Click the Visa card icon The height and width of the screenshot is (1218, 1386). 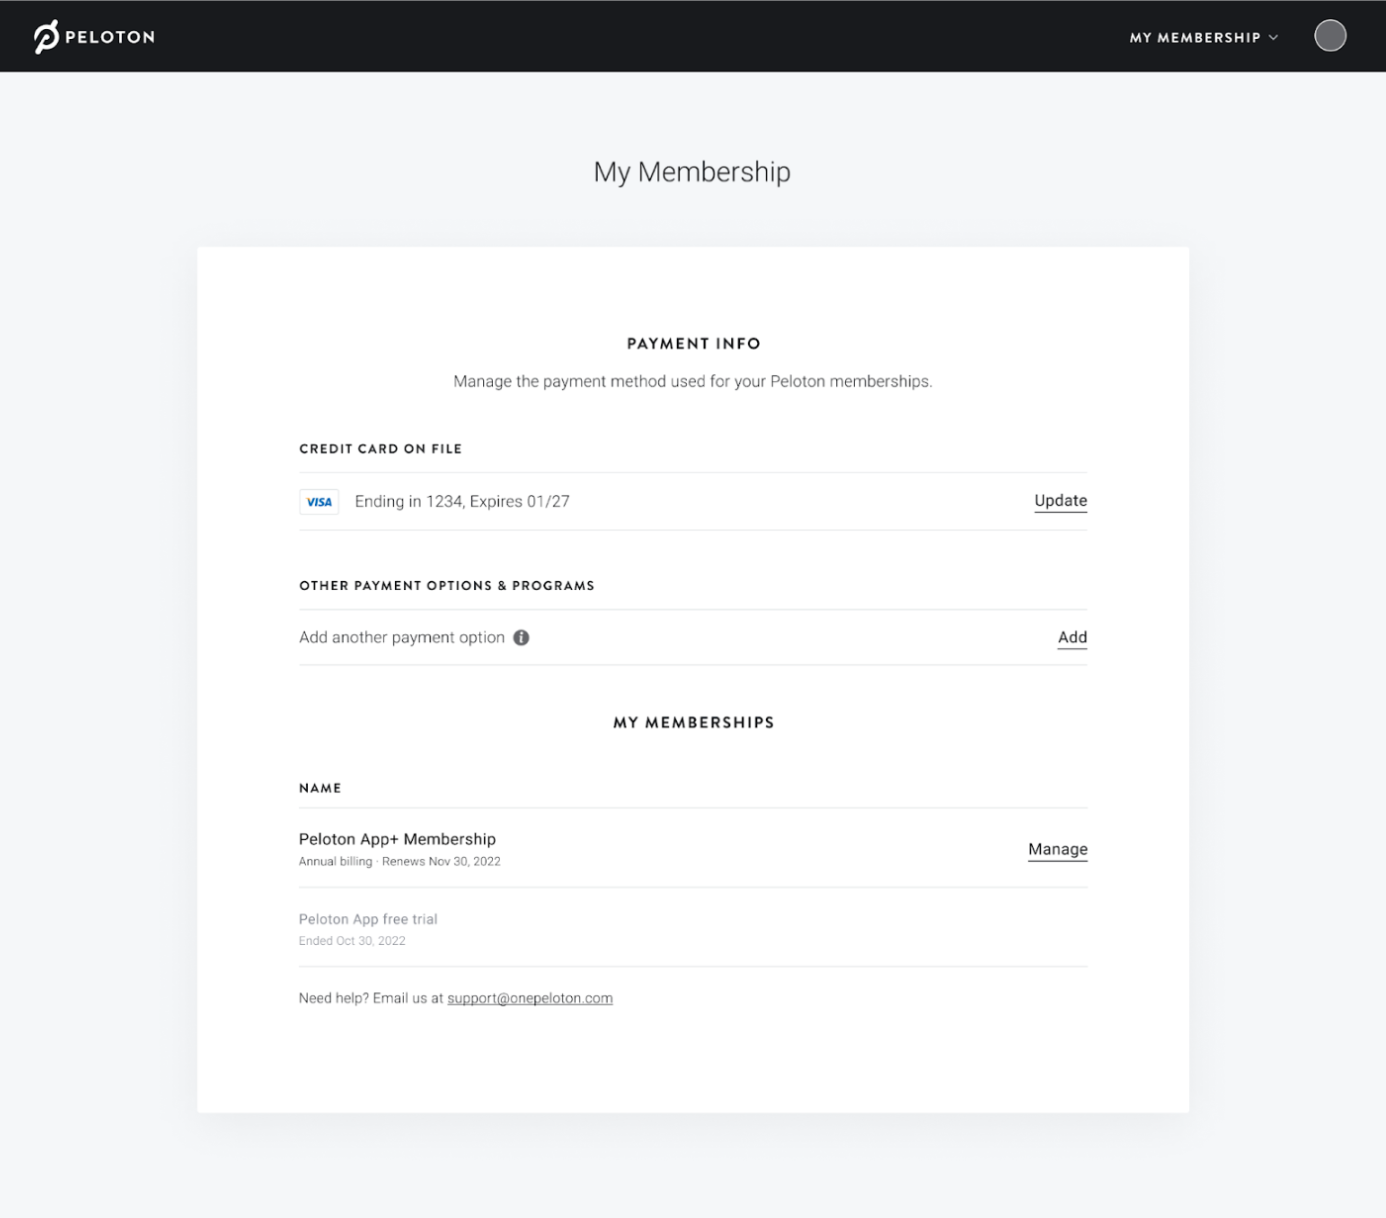319,502
